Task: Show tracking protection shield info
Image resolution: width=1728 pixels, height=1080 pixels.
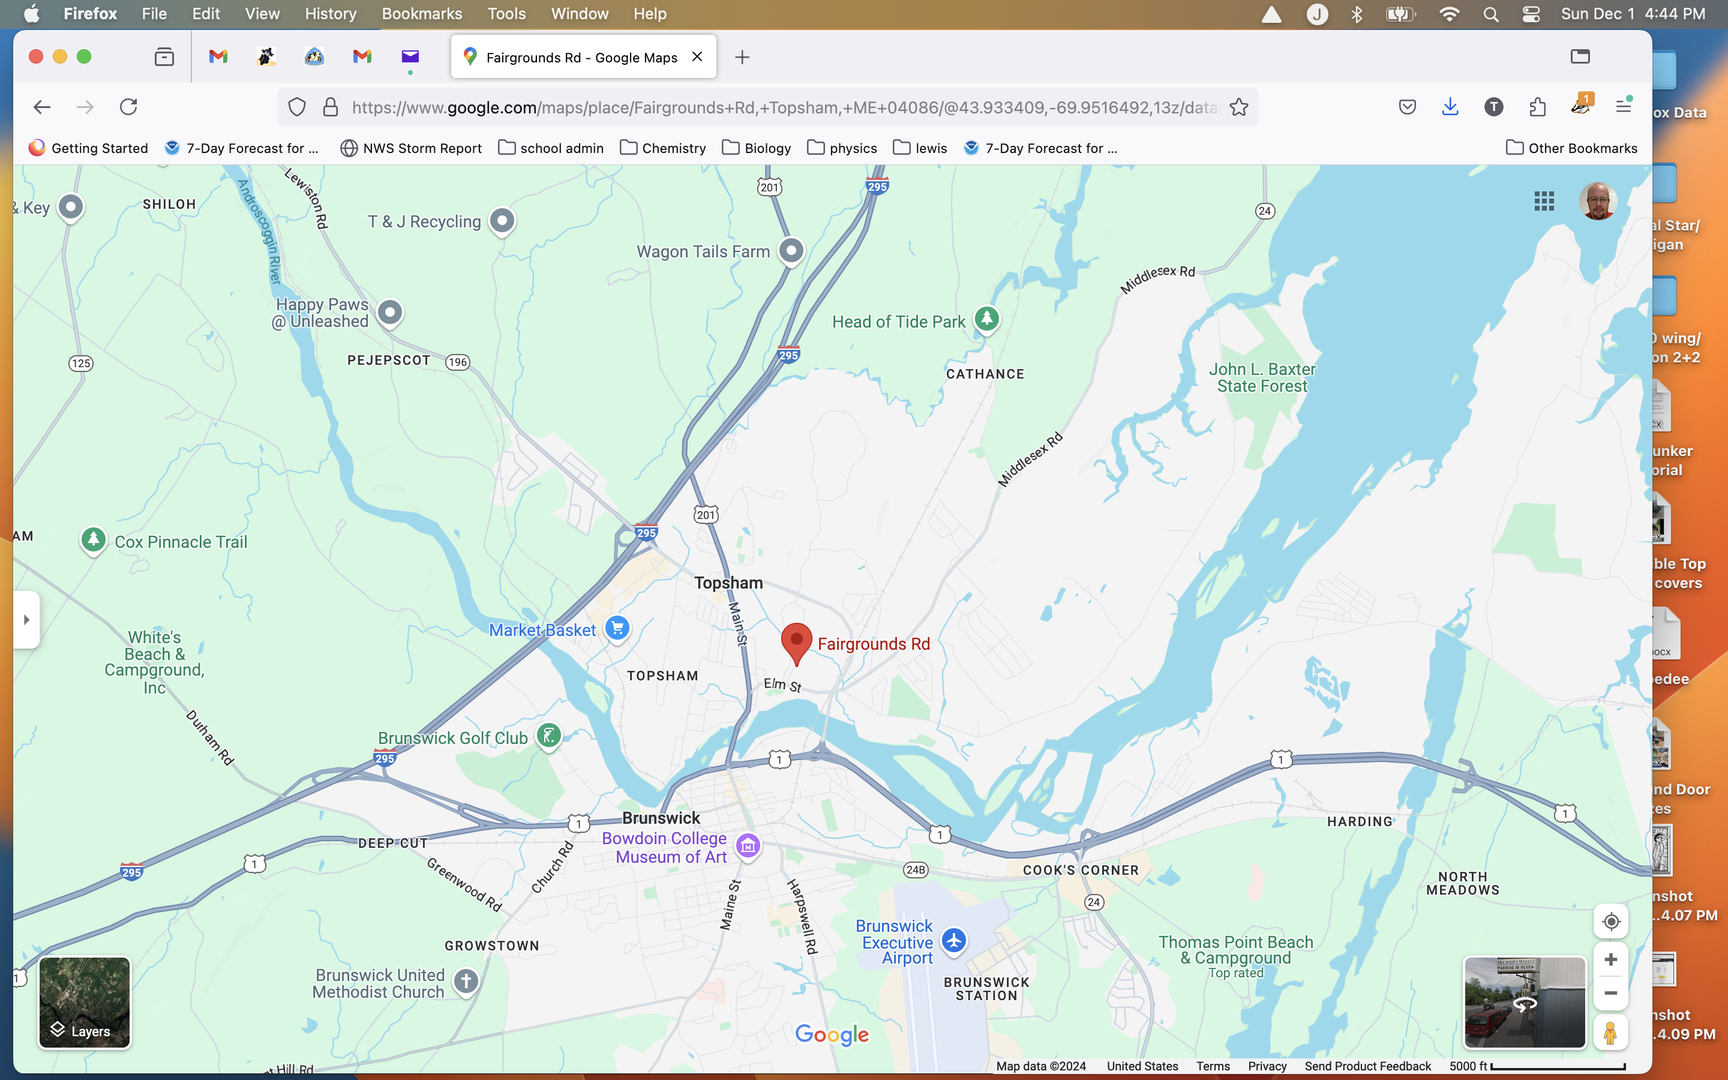Action: coord(297,107)
